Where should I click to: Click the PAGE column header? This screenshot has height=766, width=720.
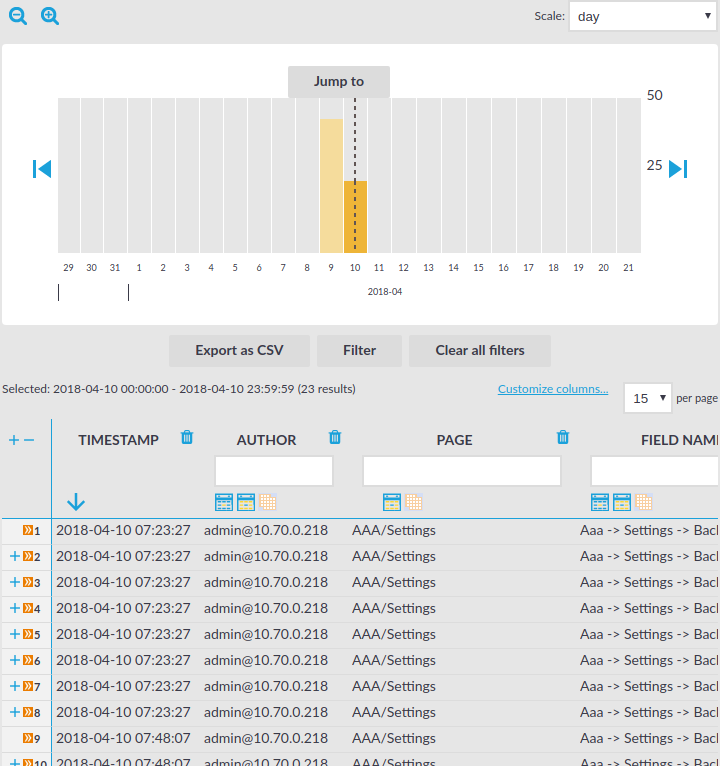click(x=454, y=440)
